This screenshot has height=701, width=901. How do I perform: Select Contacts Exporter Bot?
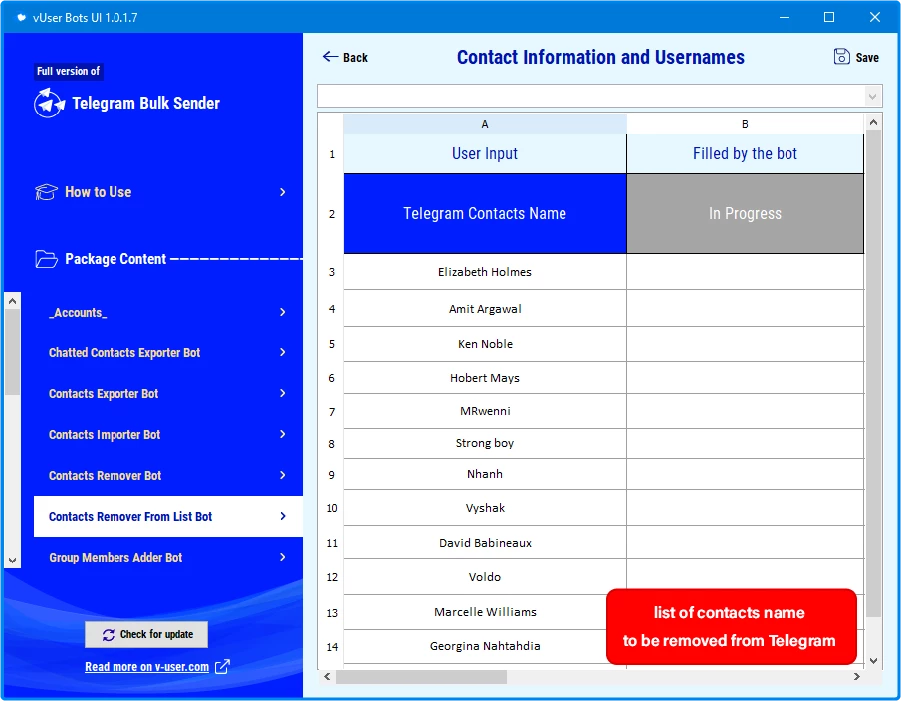(x=168, y=394)
